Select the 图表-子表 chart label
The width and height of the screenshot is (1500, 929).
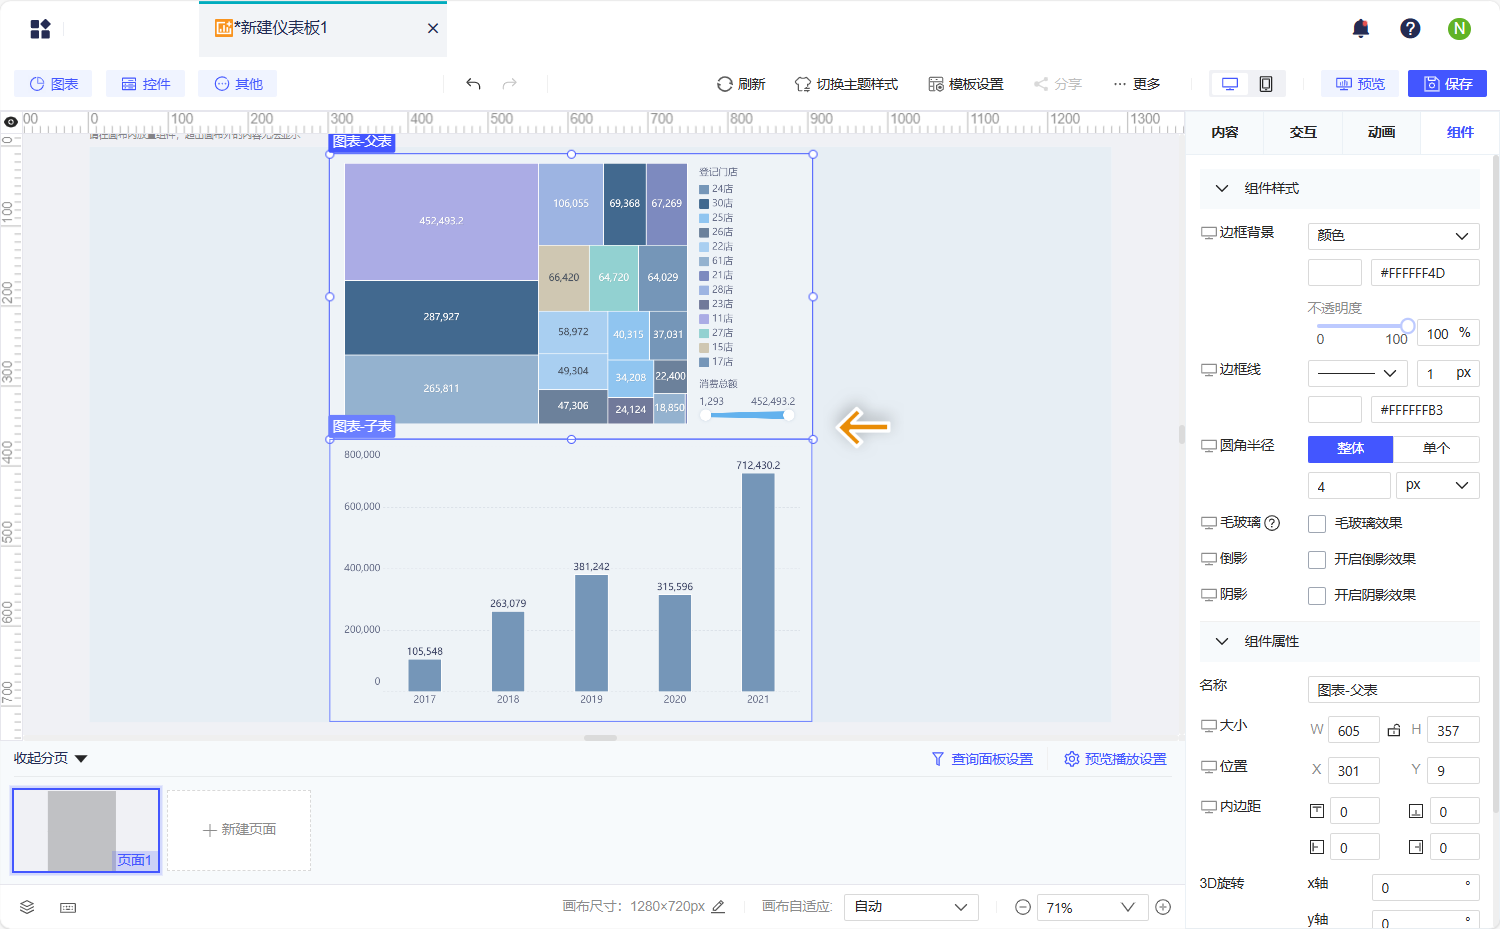[x=362, y=427]
